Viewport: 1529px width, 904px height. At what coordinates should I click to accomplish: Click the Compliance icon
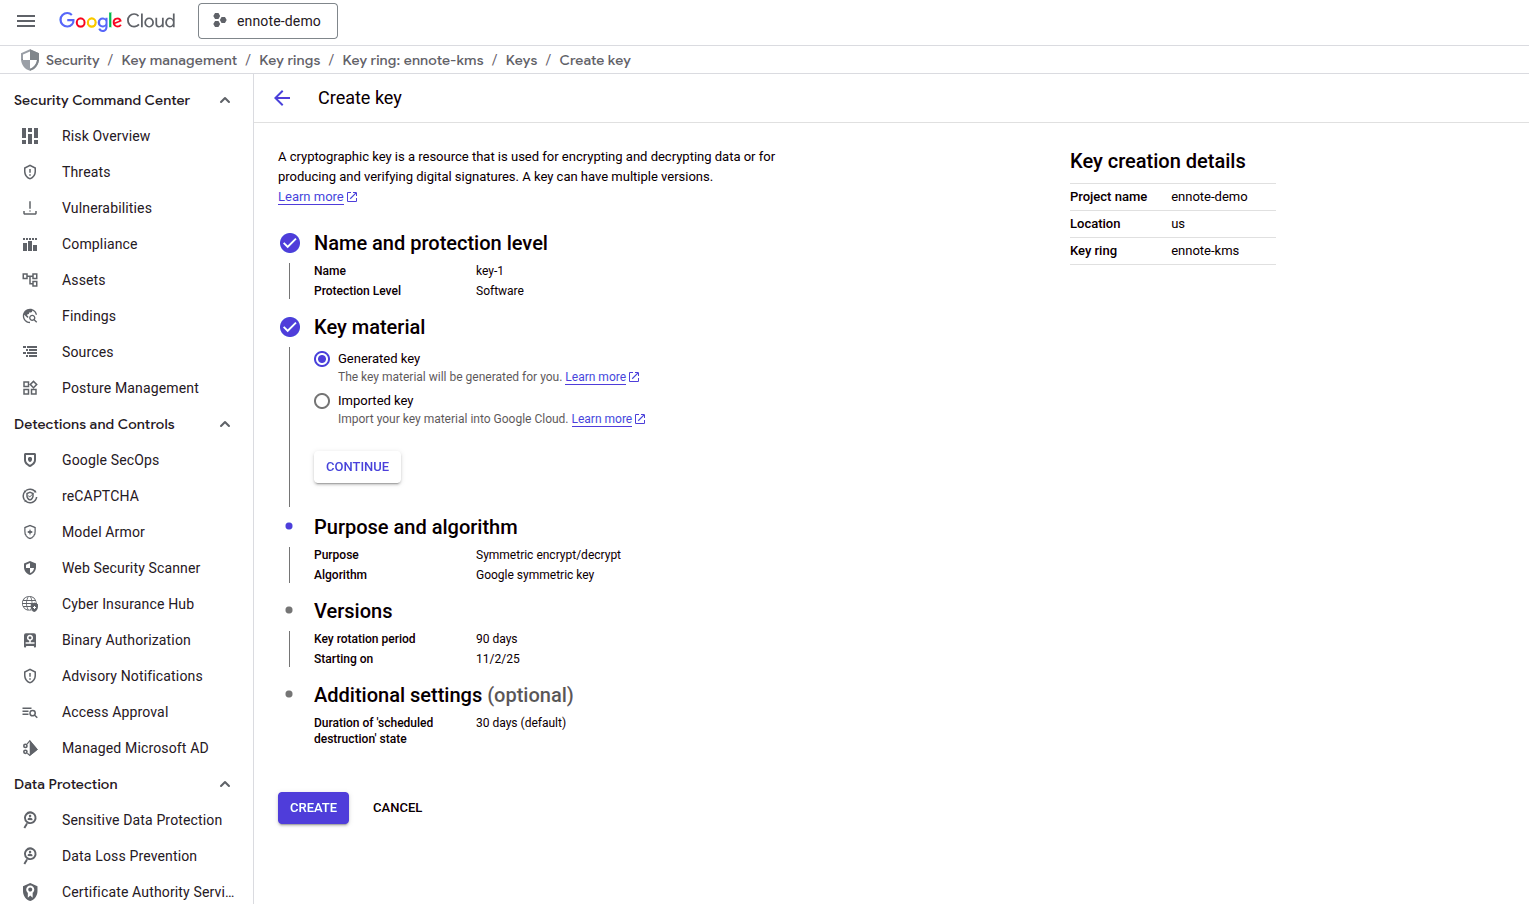tap(30, 244)
